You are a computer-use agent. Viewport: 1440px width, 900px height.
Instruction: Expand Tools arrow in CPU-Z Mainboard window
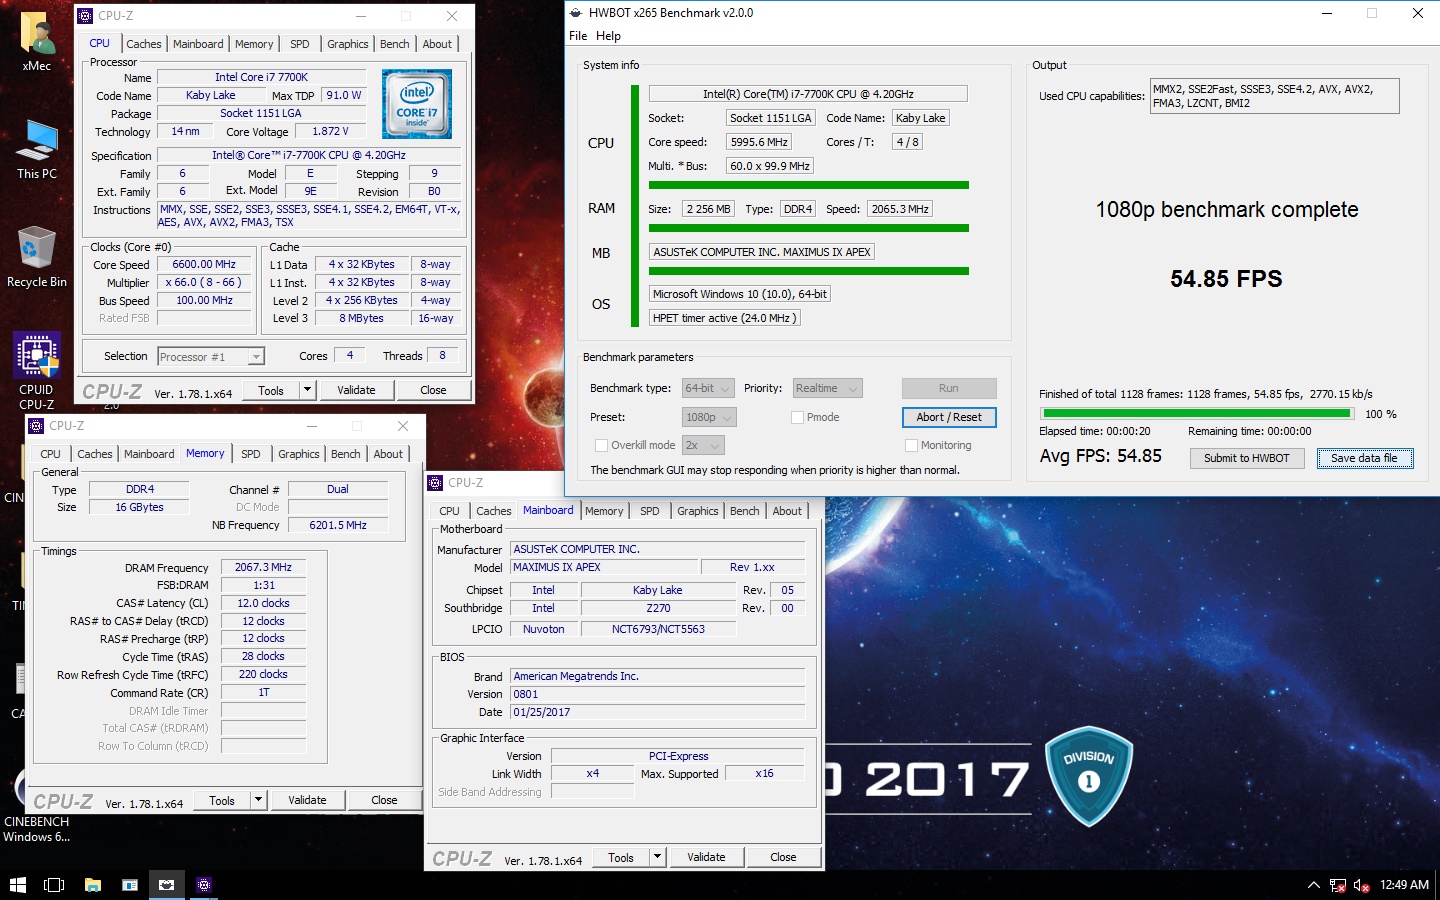click(x=658, y=857)
